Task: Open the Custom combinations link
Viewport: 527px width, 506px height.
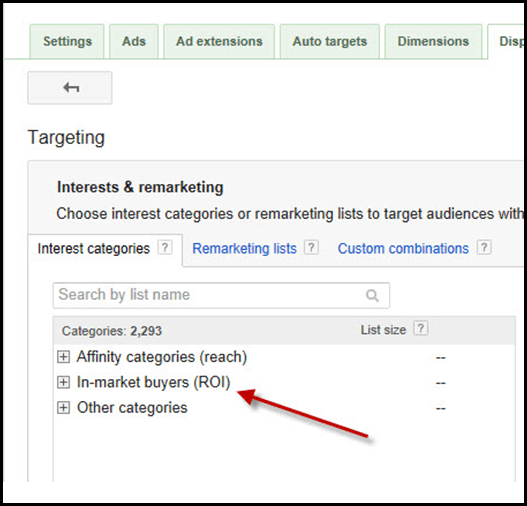Action: pyautogui.click(x=403, y=249)
